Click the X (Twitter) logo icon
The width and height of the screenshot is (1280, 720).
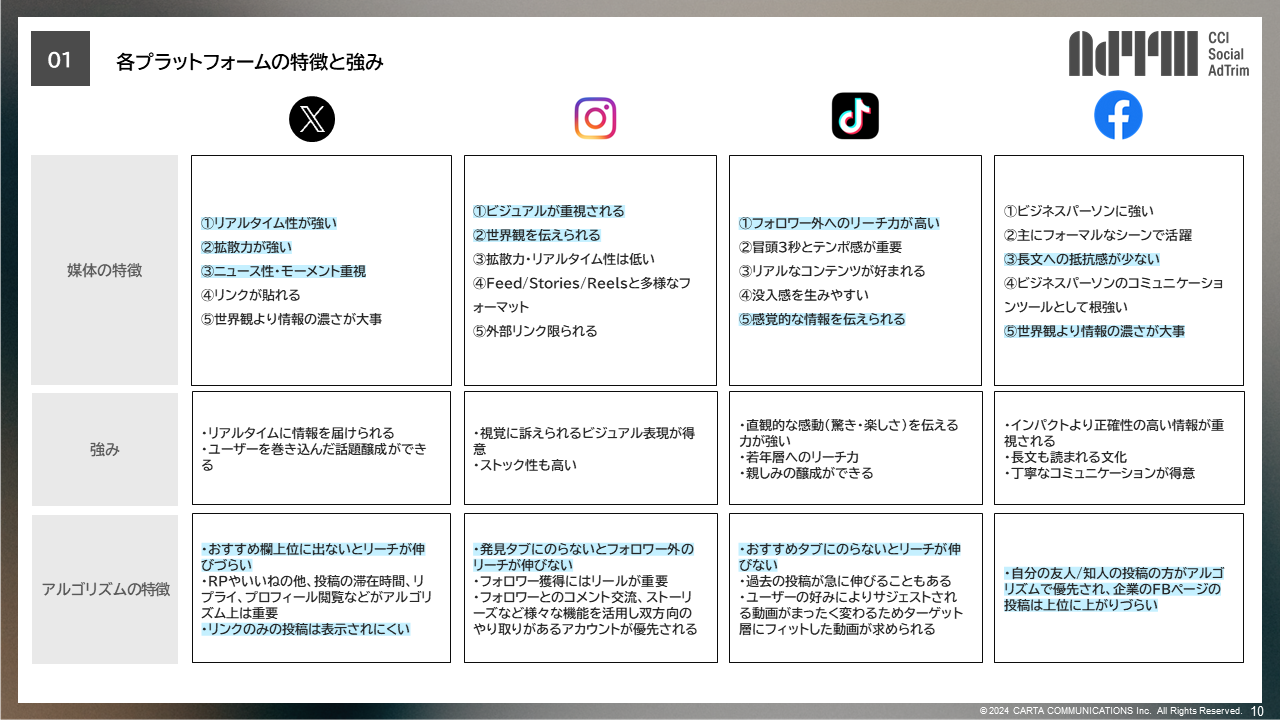pyautogui.click(x=312, y=120)
